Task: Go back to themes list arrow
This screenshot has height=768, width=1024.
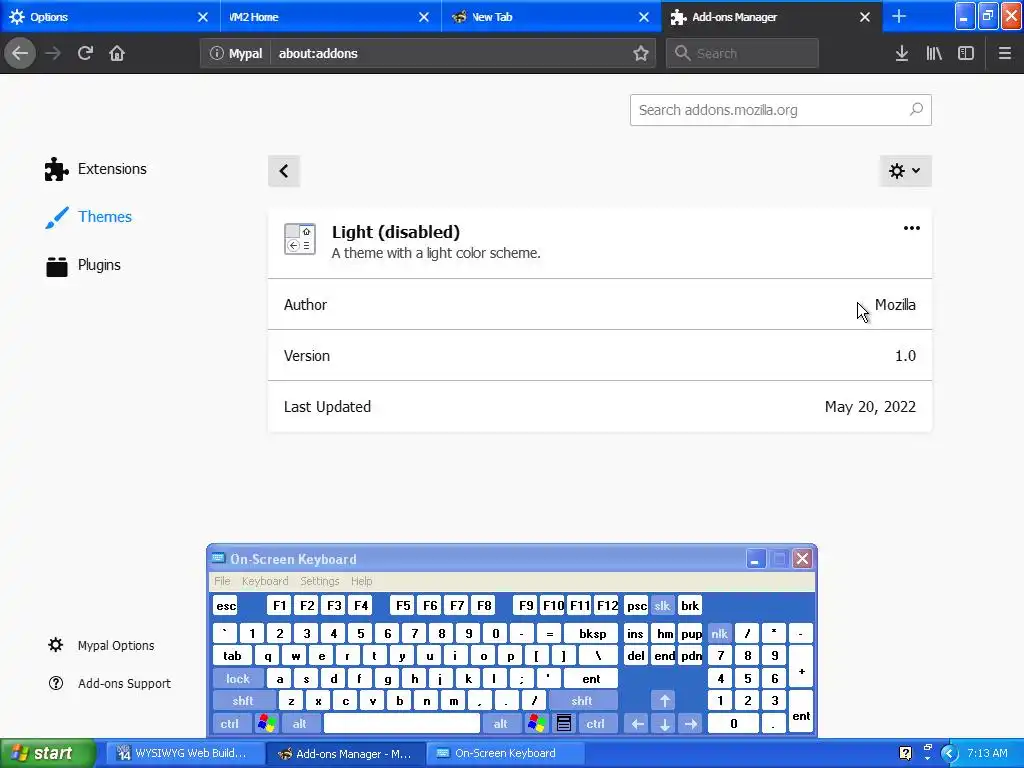Action: (x=283, y=171)
